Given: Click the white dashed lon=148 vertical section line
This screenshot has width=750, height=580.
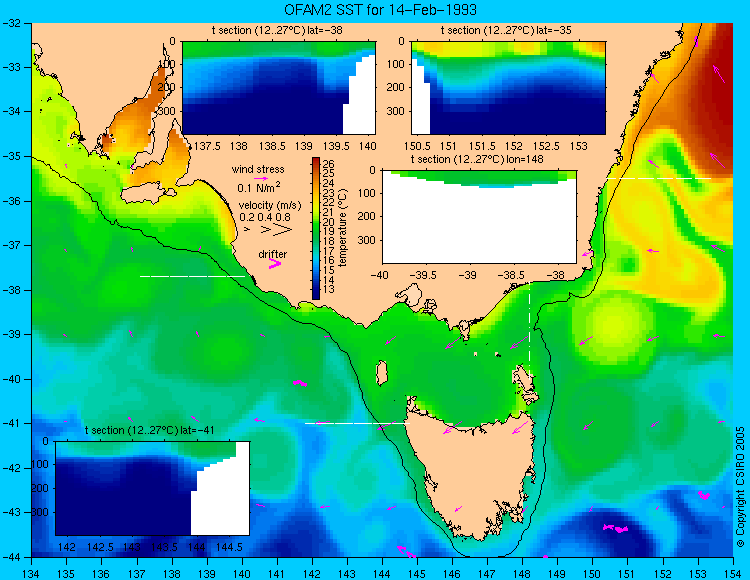Looking at the screenshot, I should coord(529,331).
